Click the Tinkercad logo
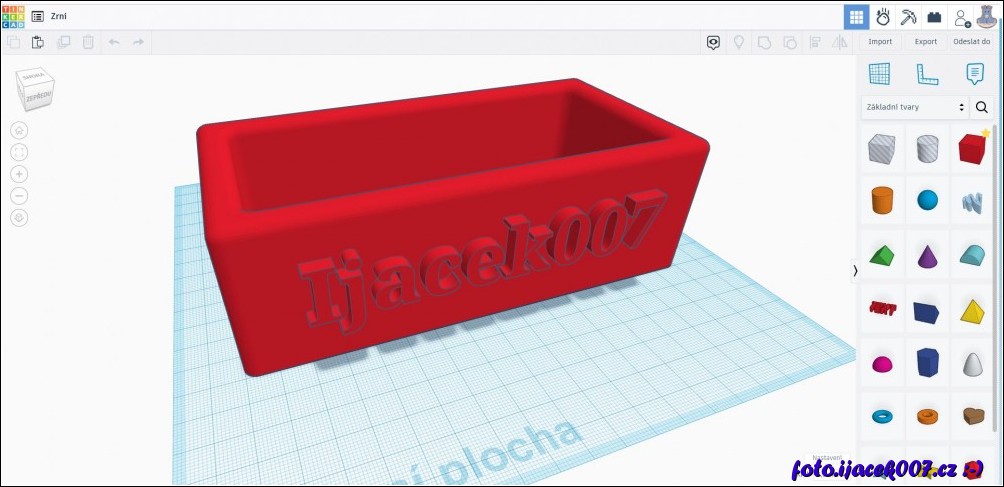The image size is (1004, 487). pyautogui.click(x=15, y=16)
